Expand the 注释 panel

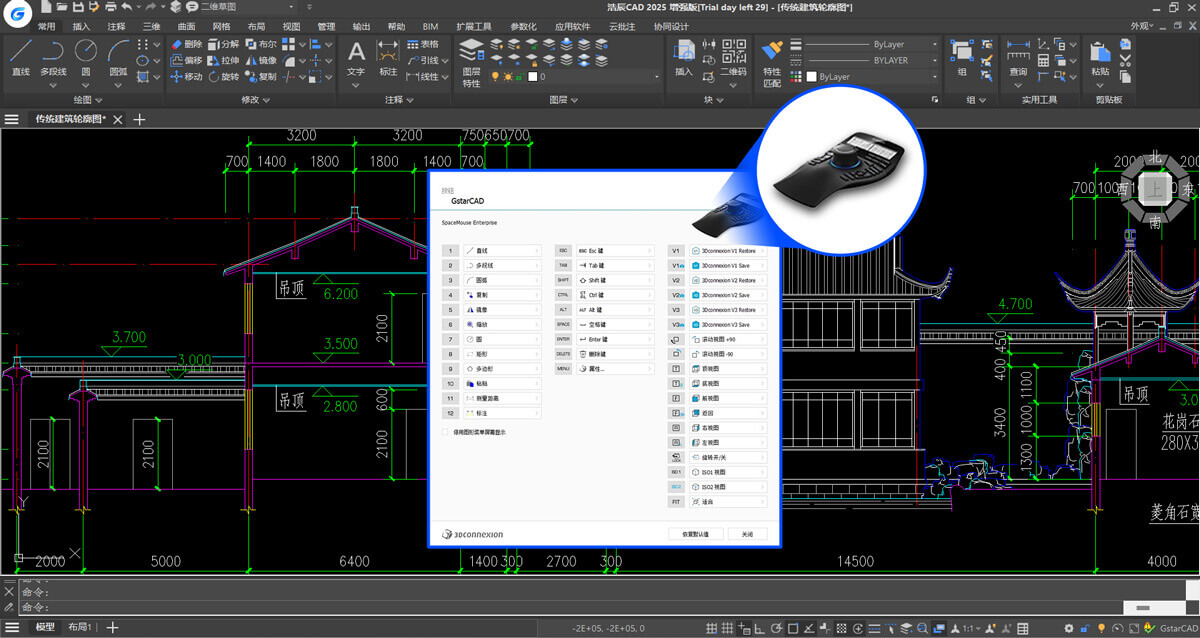(x=398, y=100)
